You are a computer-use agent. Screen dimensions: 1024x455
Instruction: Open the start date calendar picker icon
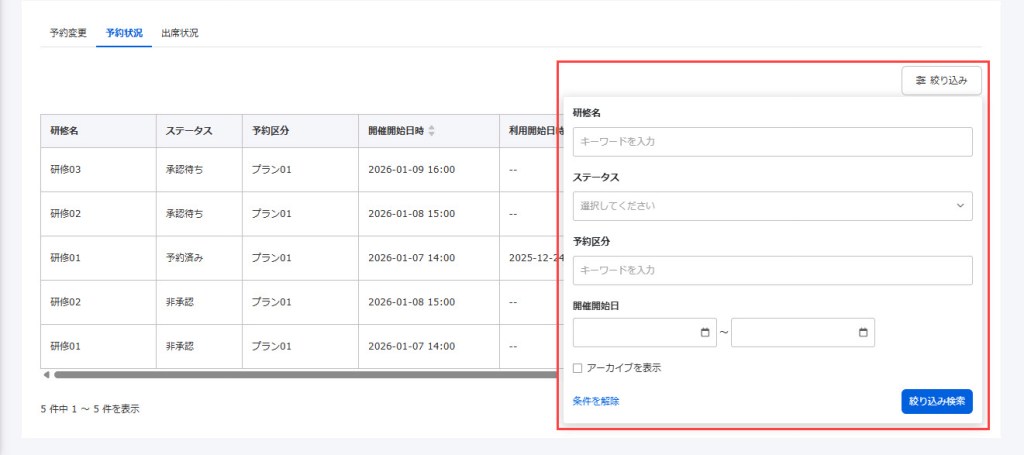[705, 333]
